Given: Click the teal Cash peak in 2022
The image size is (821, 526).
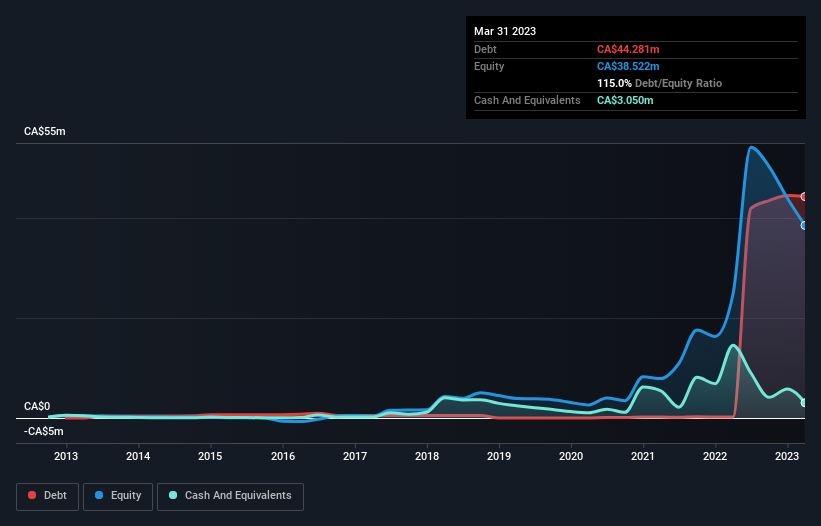Looking at the screenshot, I should click(x=733, y=345).
